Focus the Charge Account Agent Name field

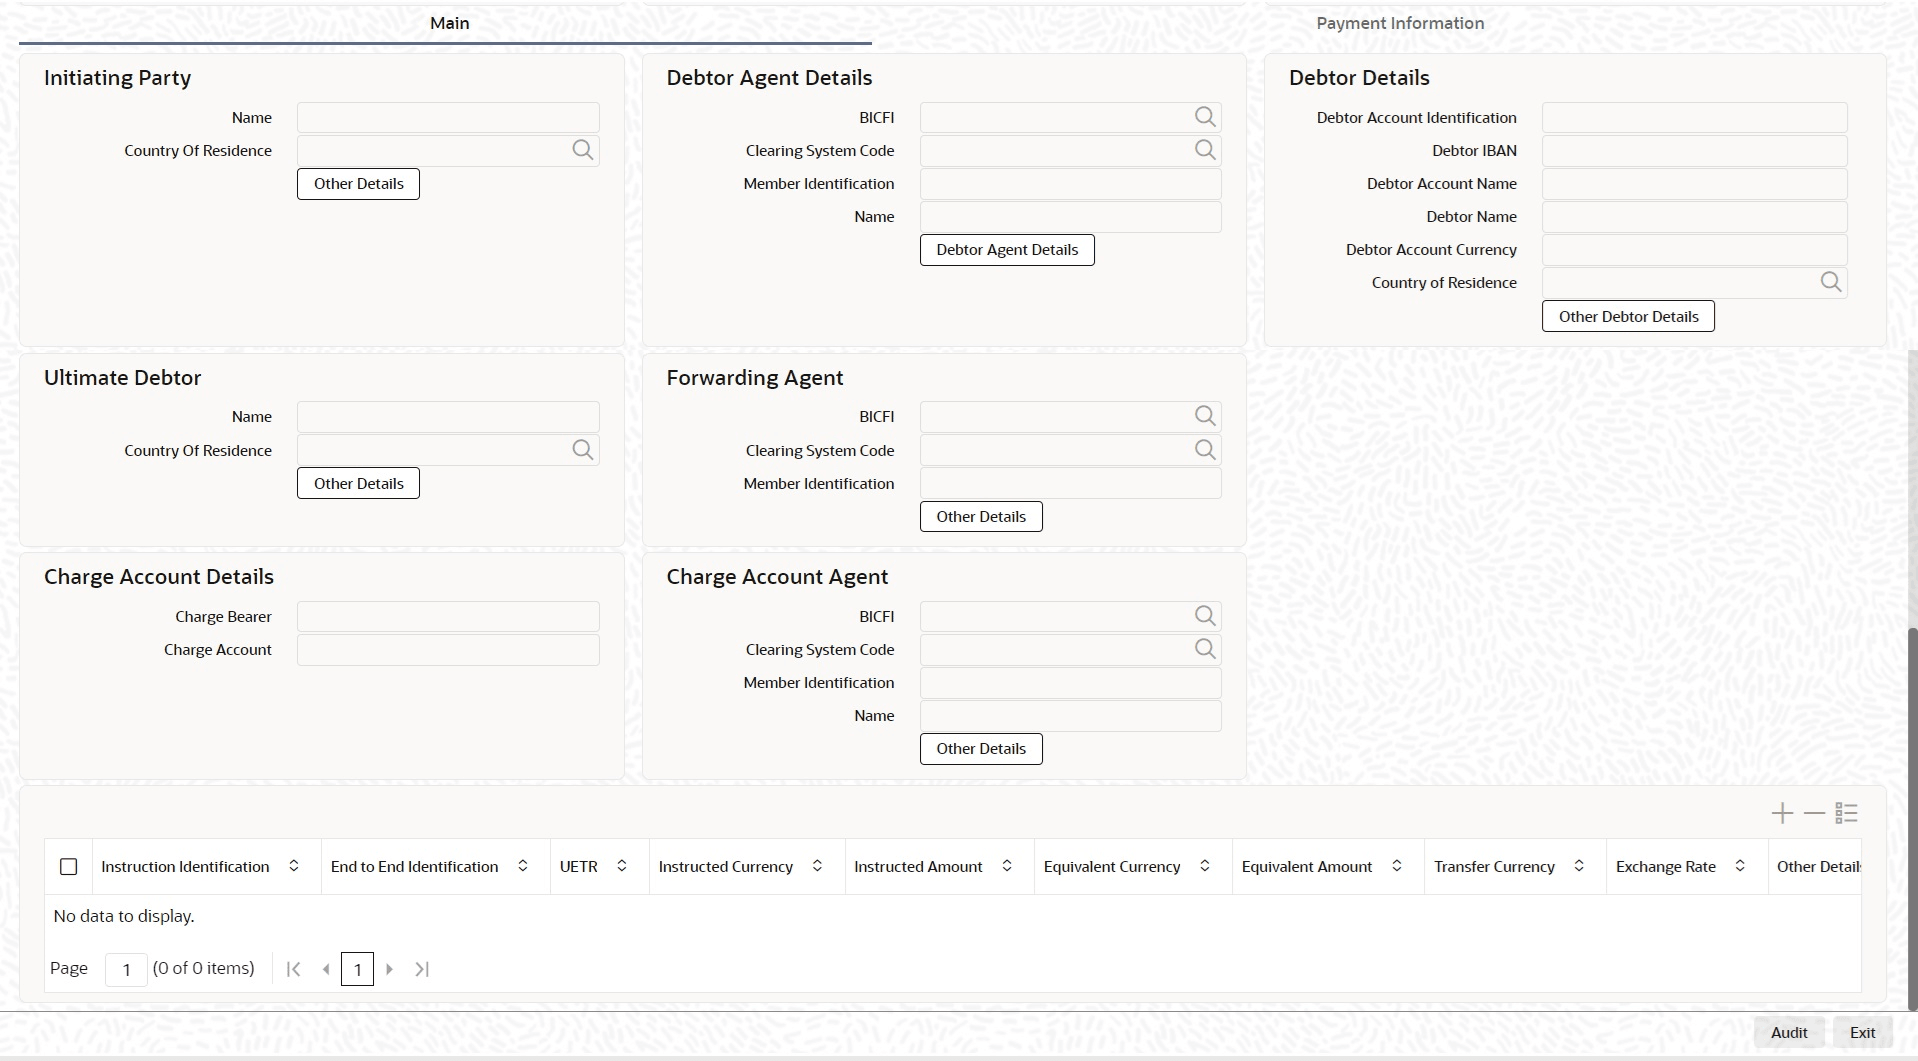1070,716
